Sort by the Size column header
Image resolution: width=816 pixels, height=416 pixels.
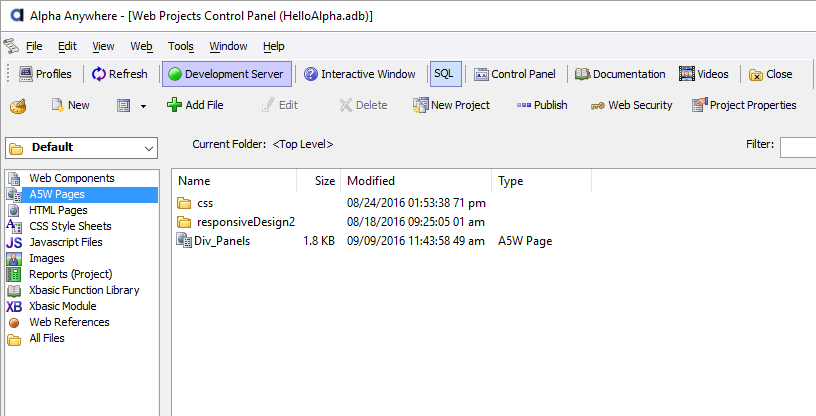tap(318, 181)
